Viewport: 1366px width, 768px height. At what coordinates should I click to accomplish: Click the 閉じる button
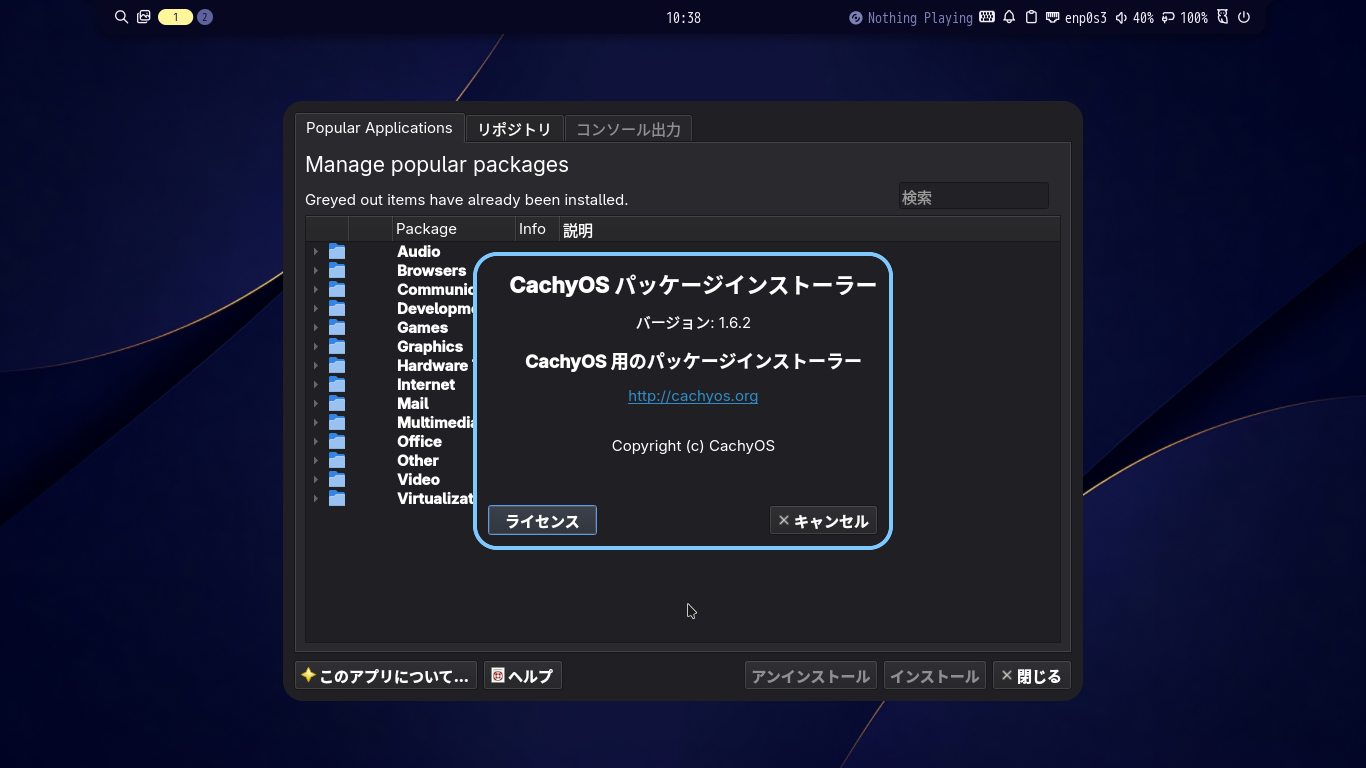(1032, 676)
